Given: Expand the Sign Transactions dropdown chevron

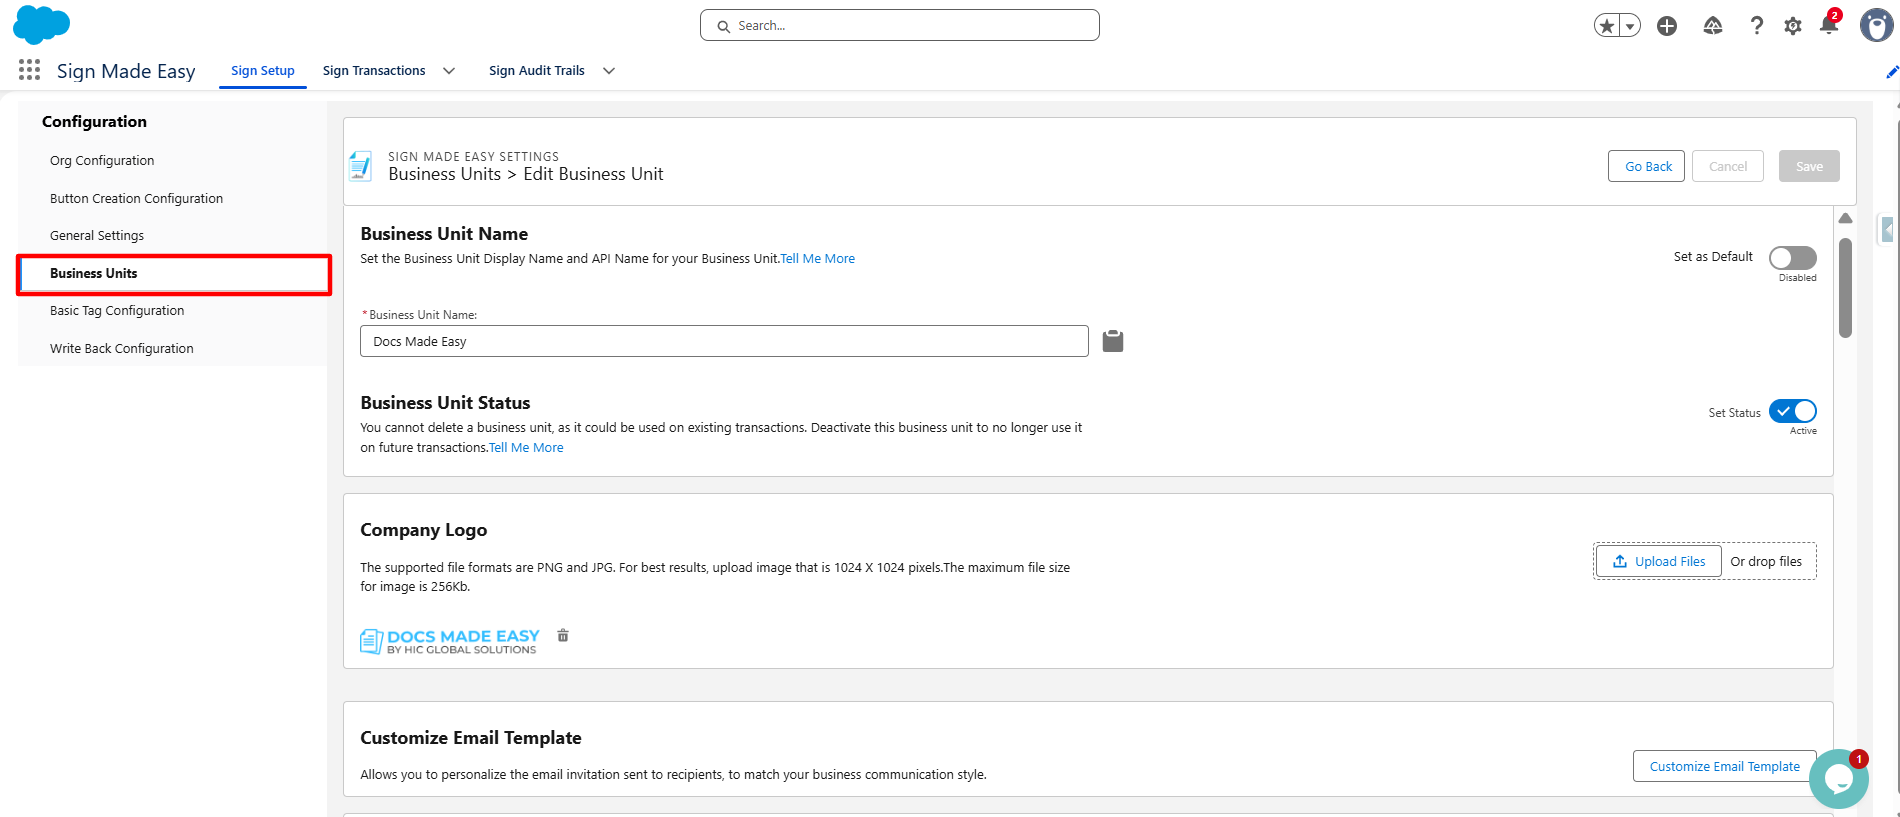Looking at the screenshot, I should point(449,71).
